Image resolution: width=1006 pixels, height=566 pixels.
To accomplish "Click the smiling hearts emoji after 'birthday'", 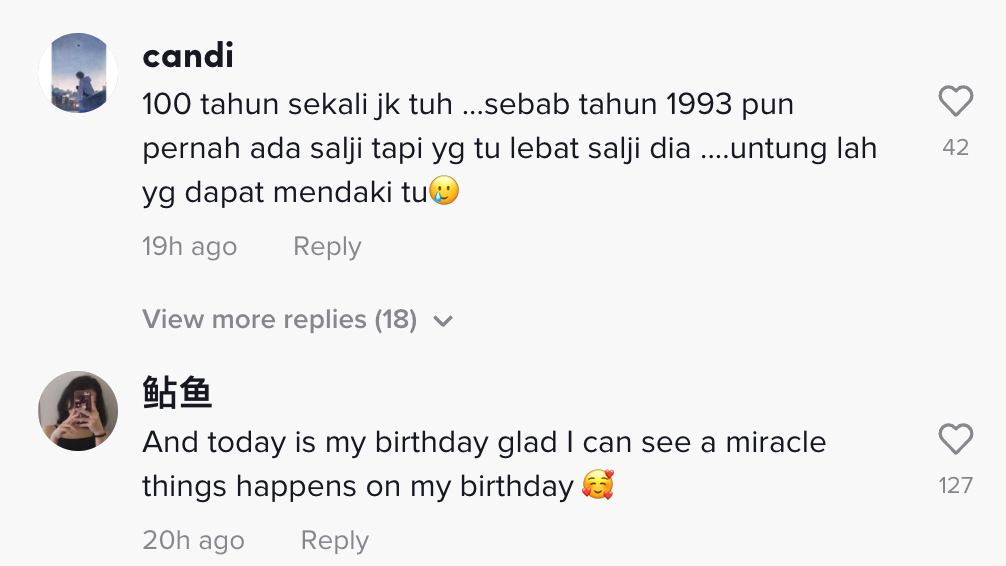I will coord(597,486).
